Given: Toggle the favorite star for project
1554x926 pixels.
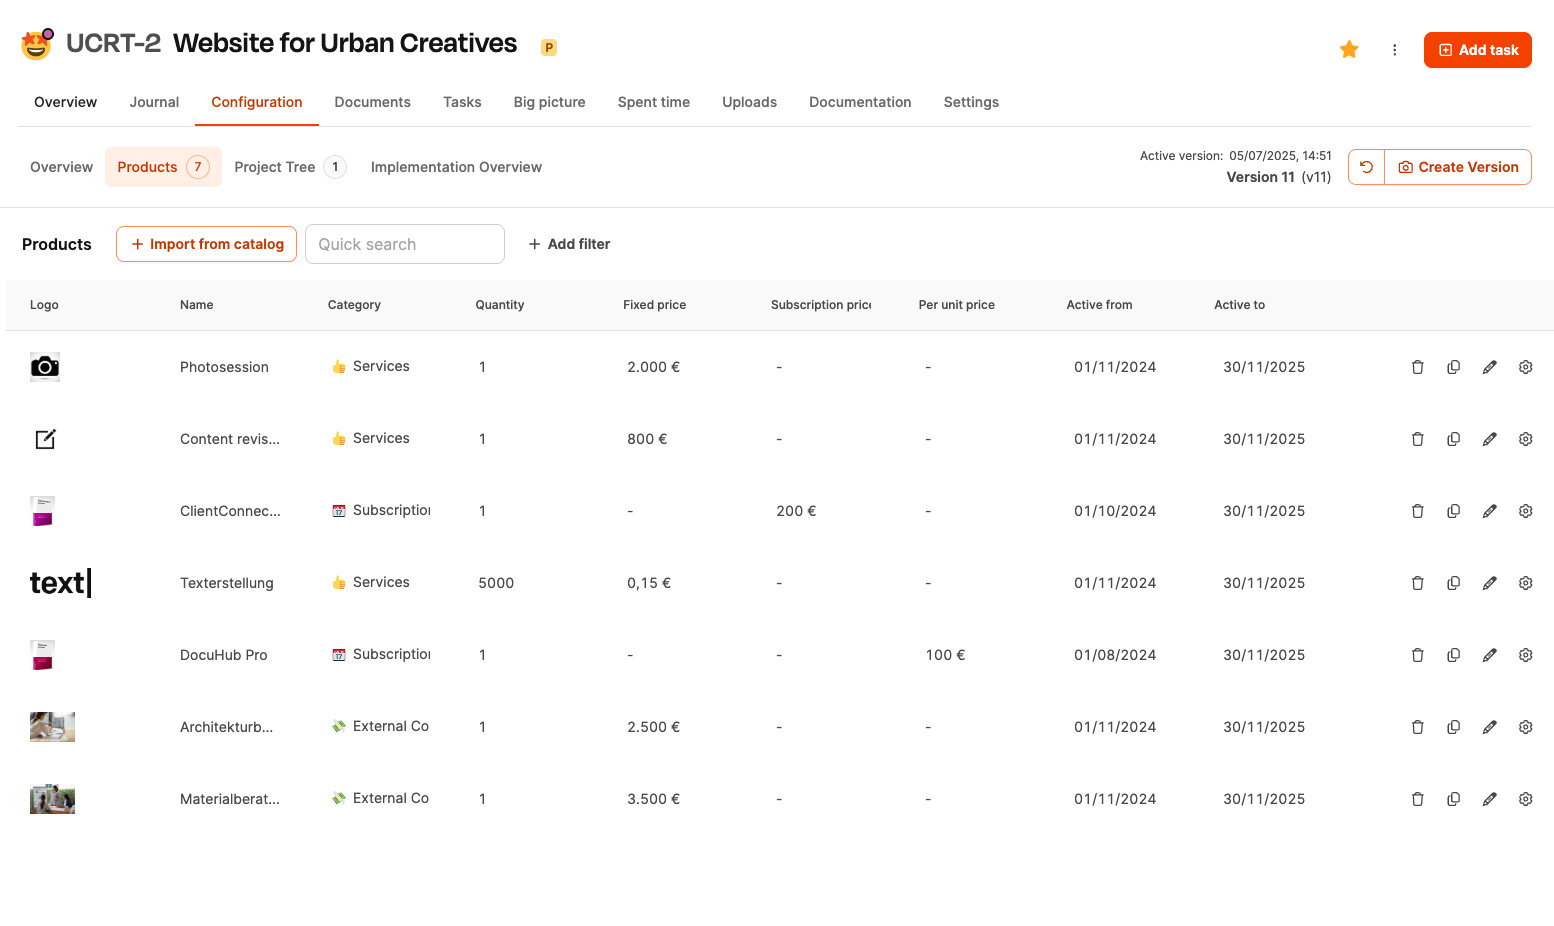Looking at the screenshot, I should click(x=1349, y=50).
